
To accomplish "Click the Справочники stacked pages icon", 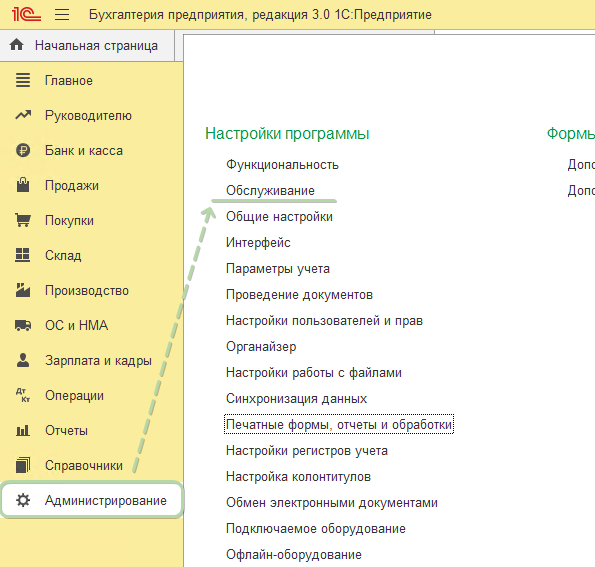I will click(x=23, y=465).
